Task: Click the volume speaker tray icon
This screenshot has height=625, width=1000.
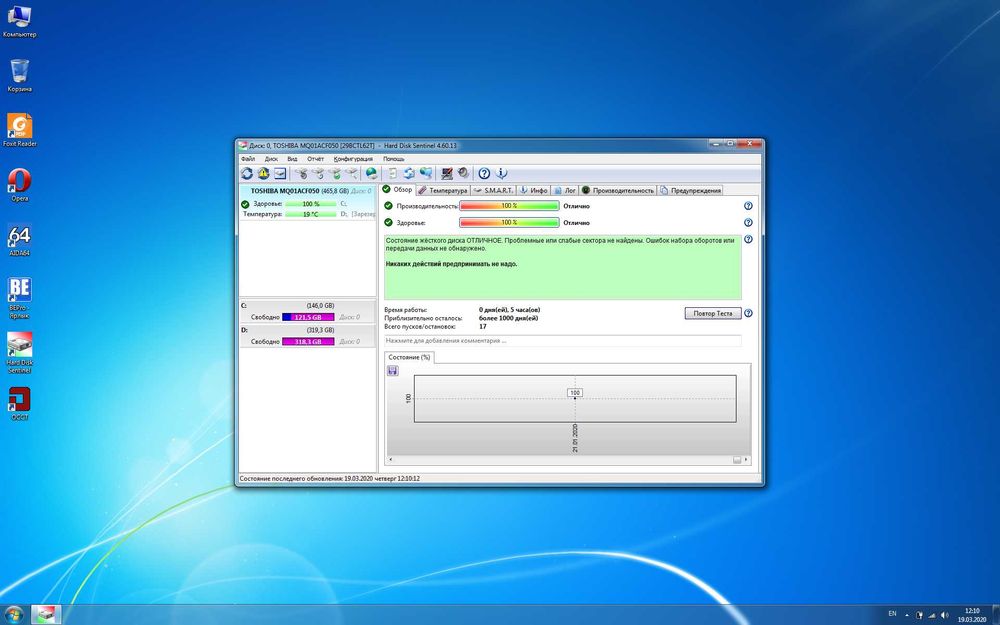Action: (x=944, y=615)
